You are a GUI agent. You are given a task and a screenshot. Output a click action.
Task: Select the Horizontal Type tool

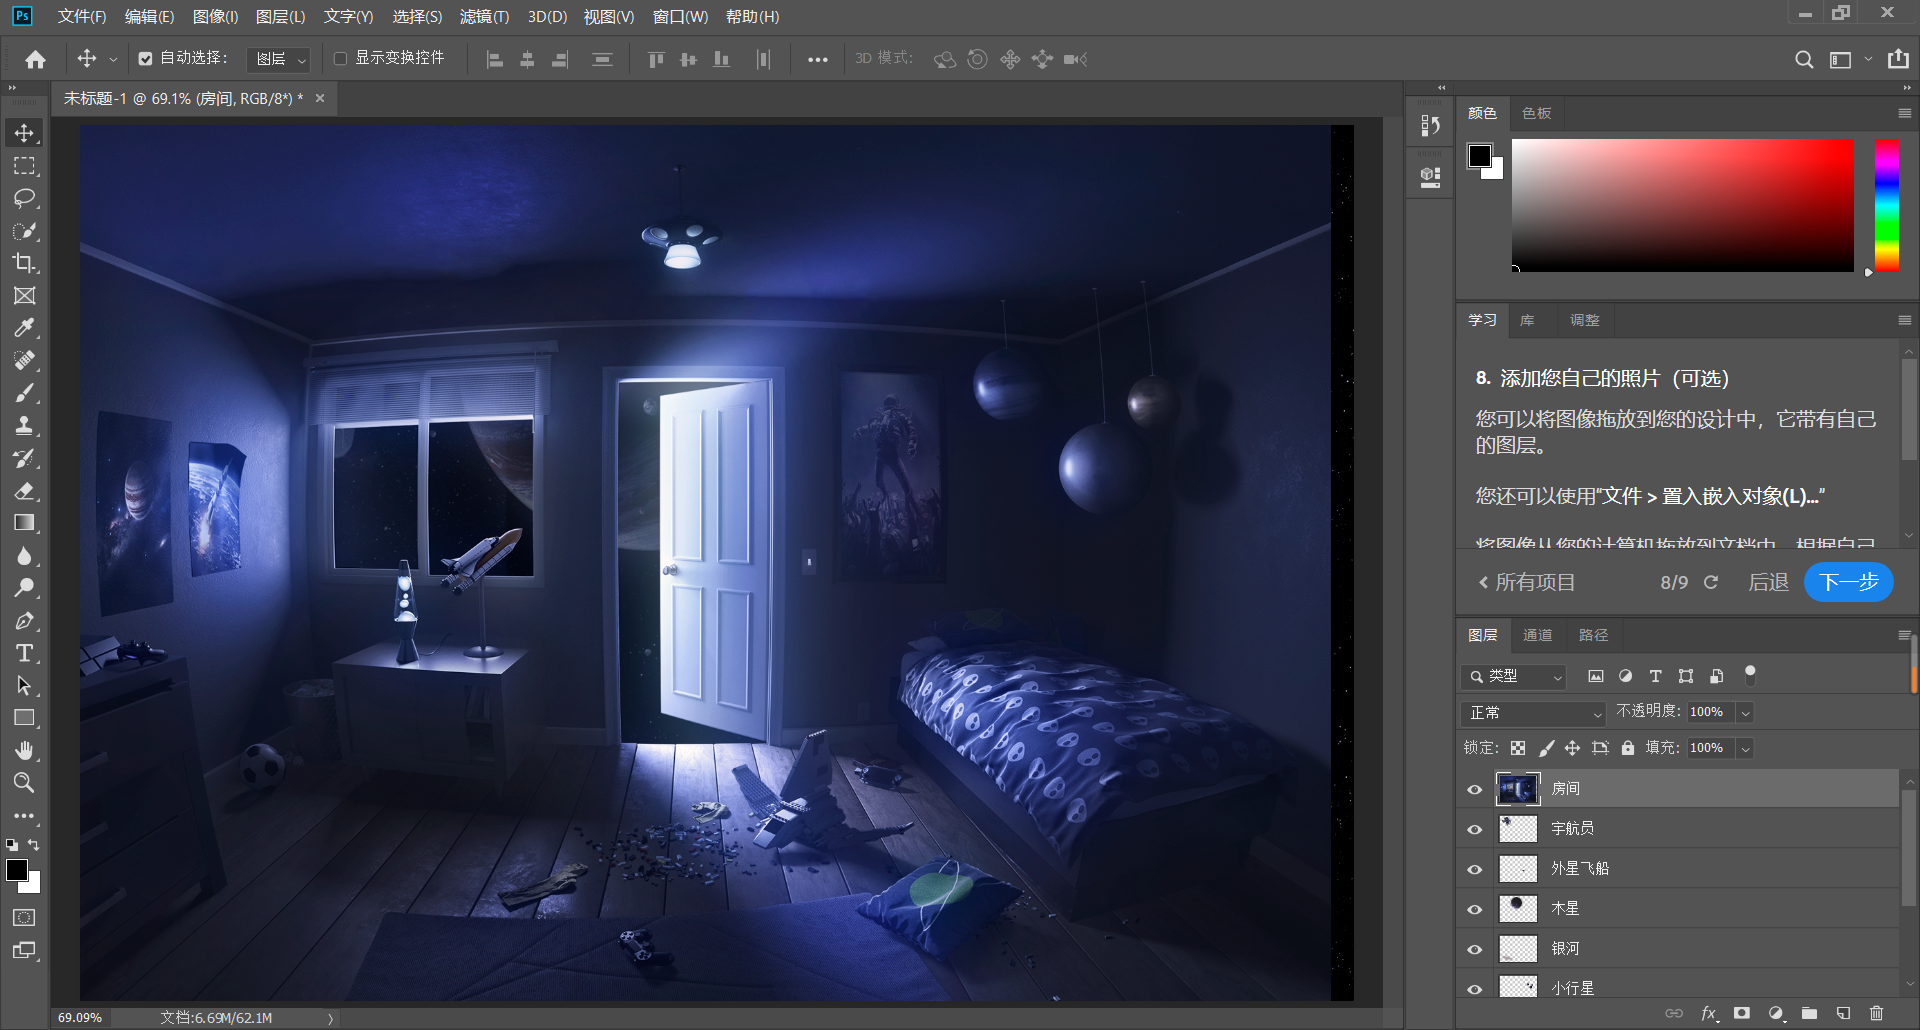tap(24, 653)
